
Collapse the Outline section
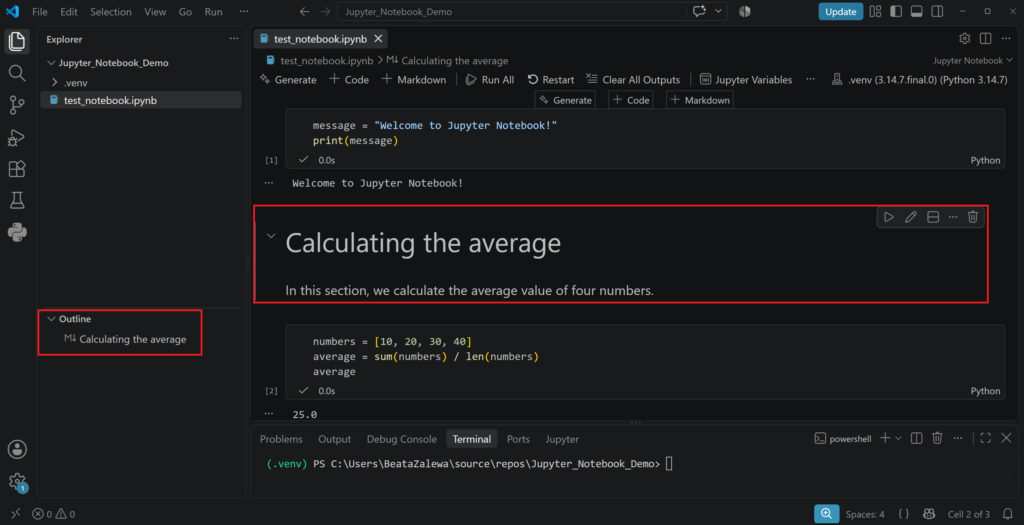coord(51,319)
